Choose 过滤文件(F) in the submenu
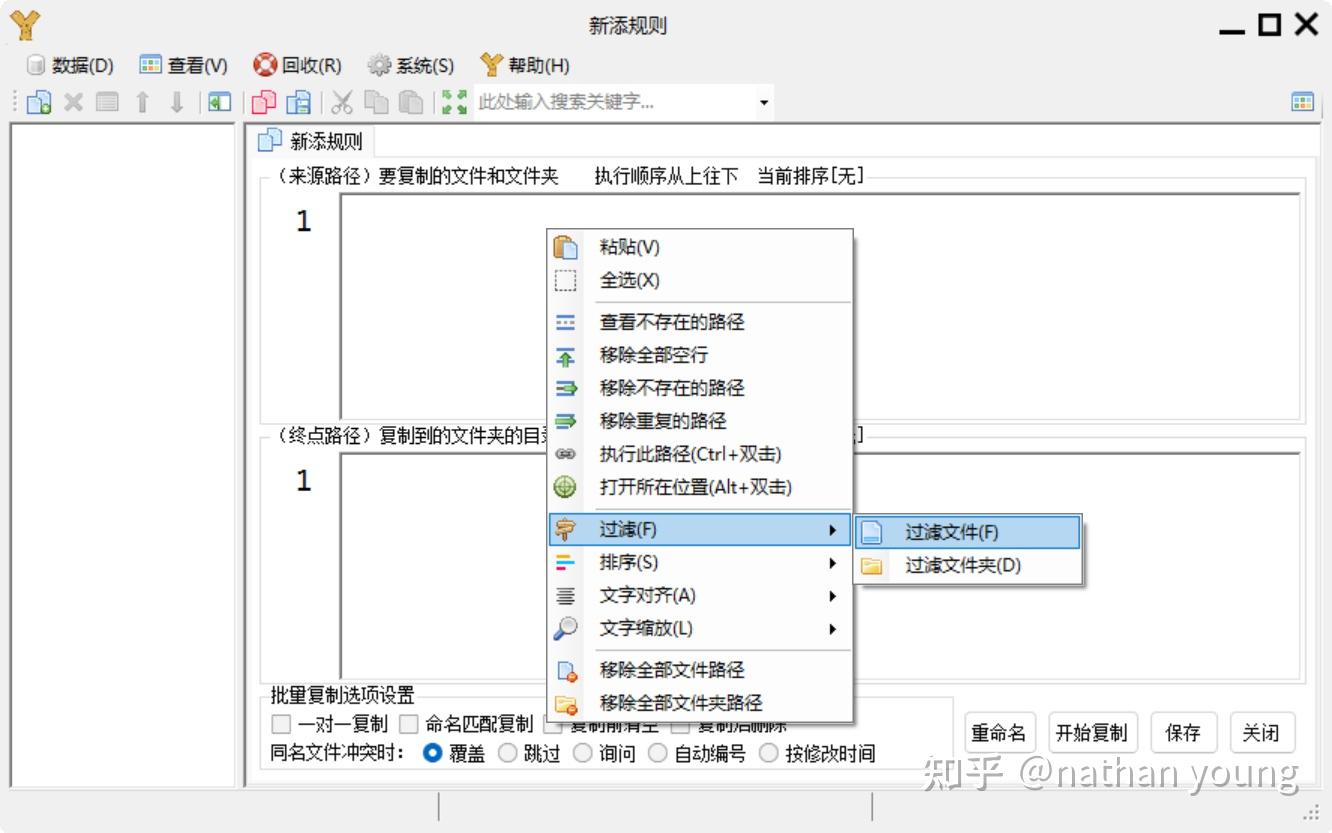The width and height of the screenshot is (1332, 833). [x=968, y=533]
